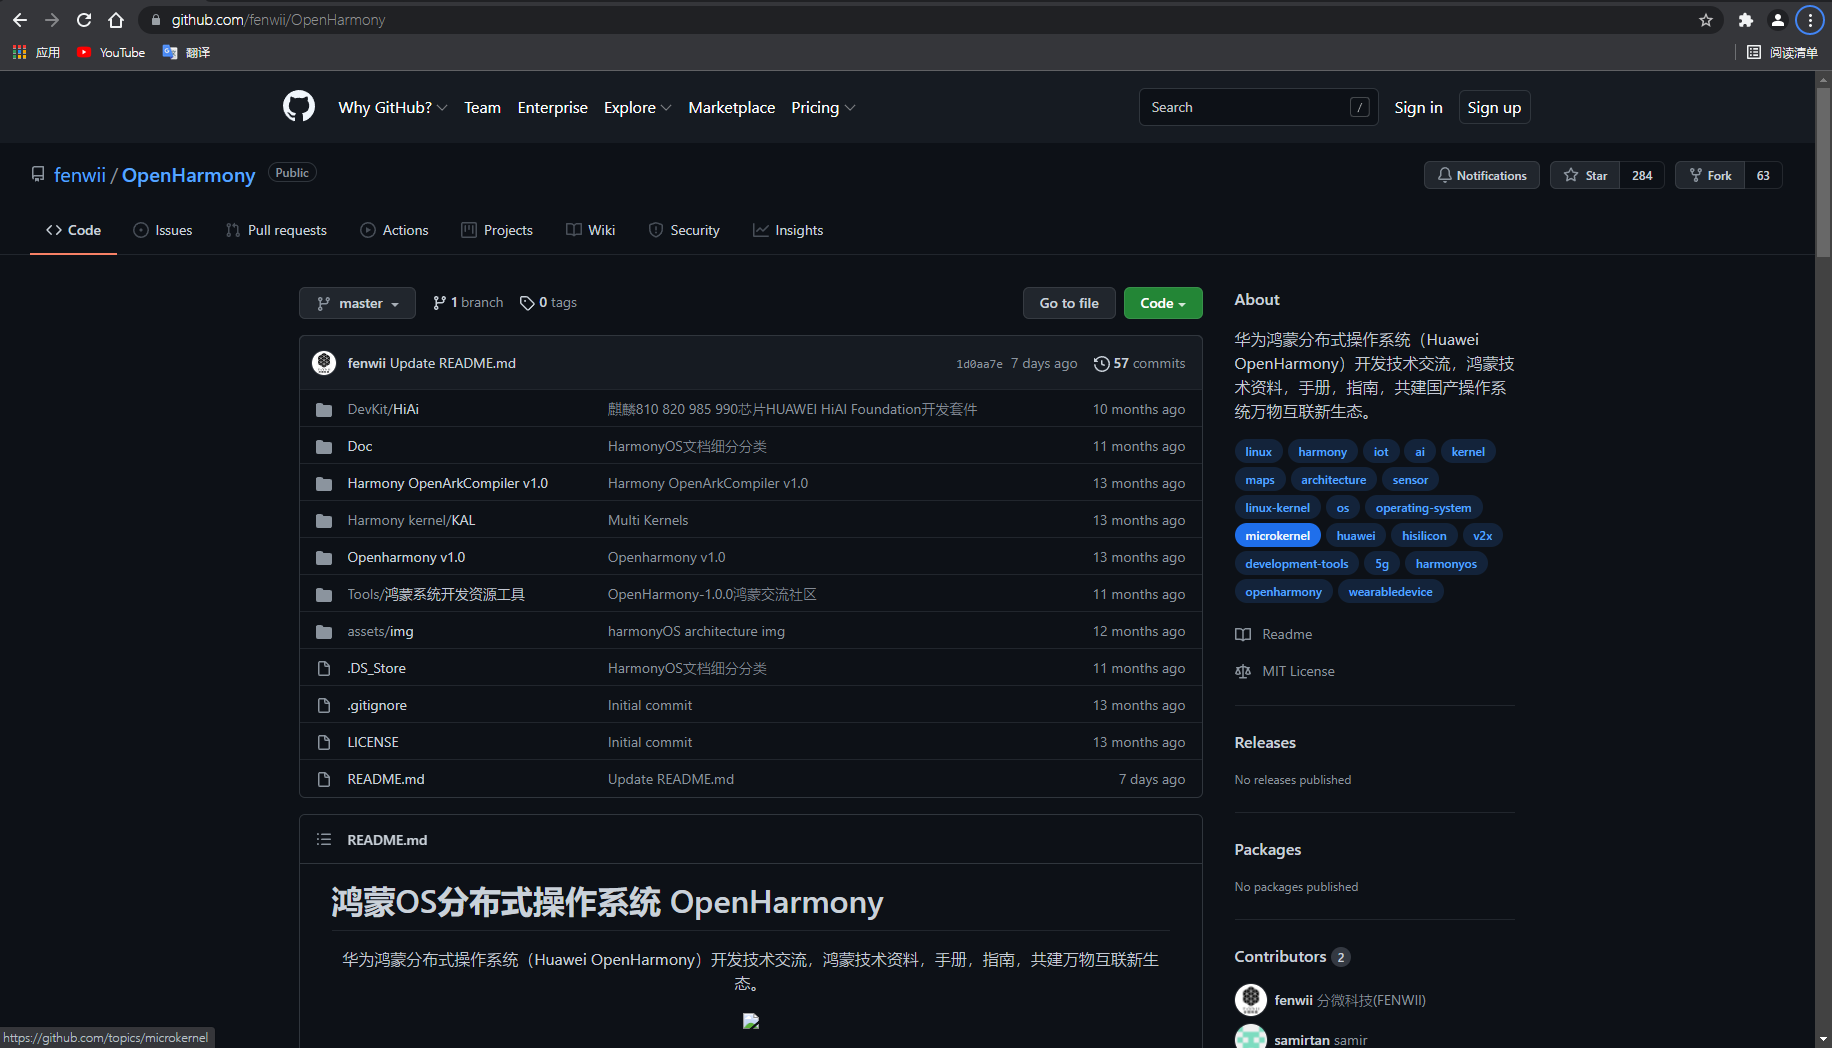Open the master branch selector
This screenshot has height=1048, width=1832.
pyautogui.click(x=357, y=303)
